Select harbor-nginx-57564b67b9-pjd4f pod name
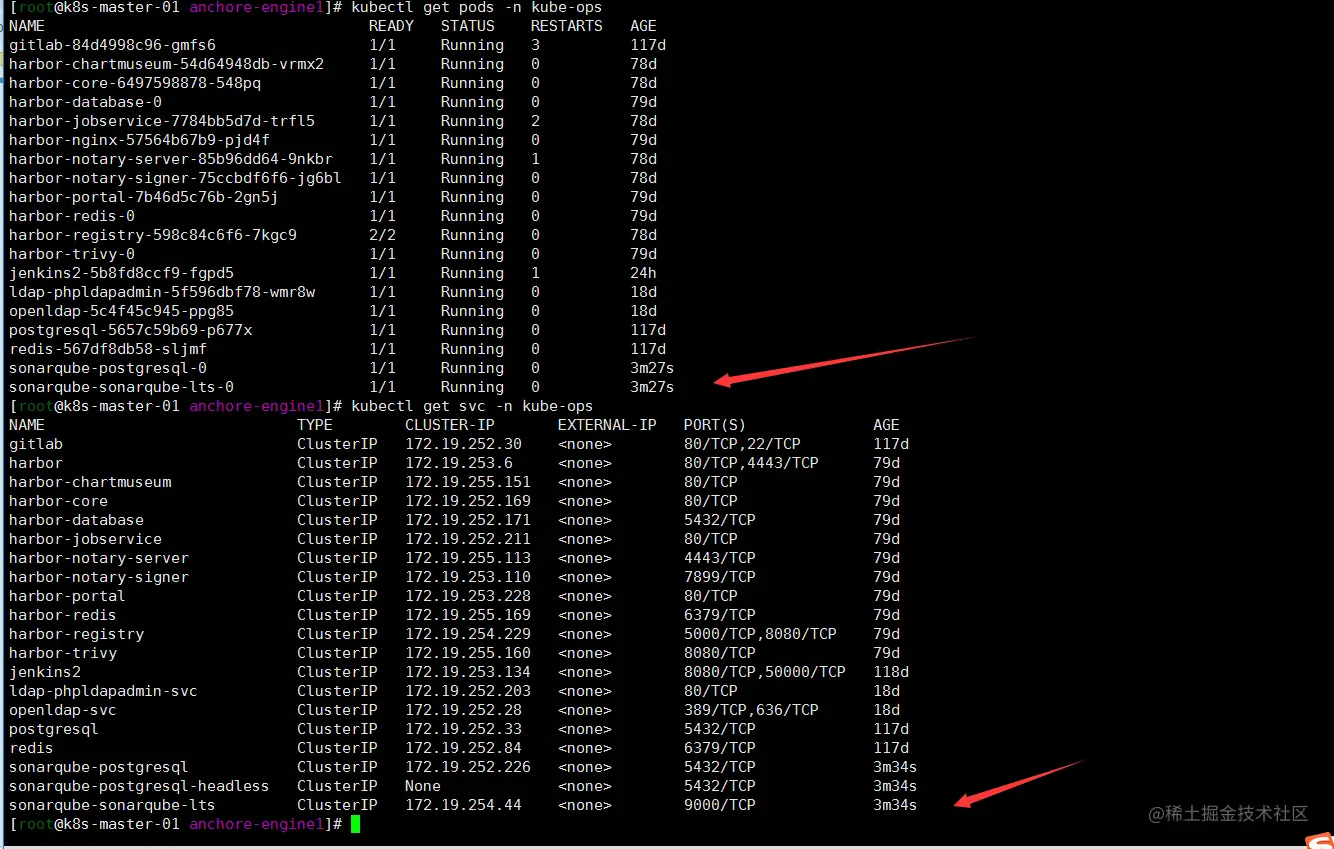 (x=139, y=140)
